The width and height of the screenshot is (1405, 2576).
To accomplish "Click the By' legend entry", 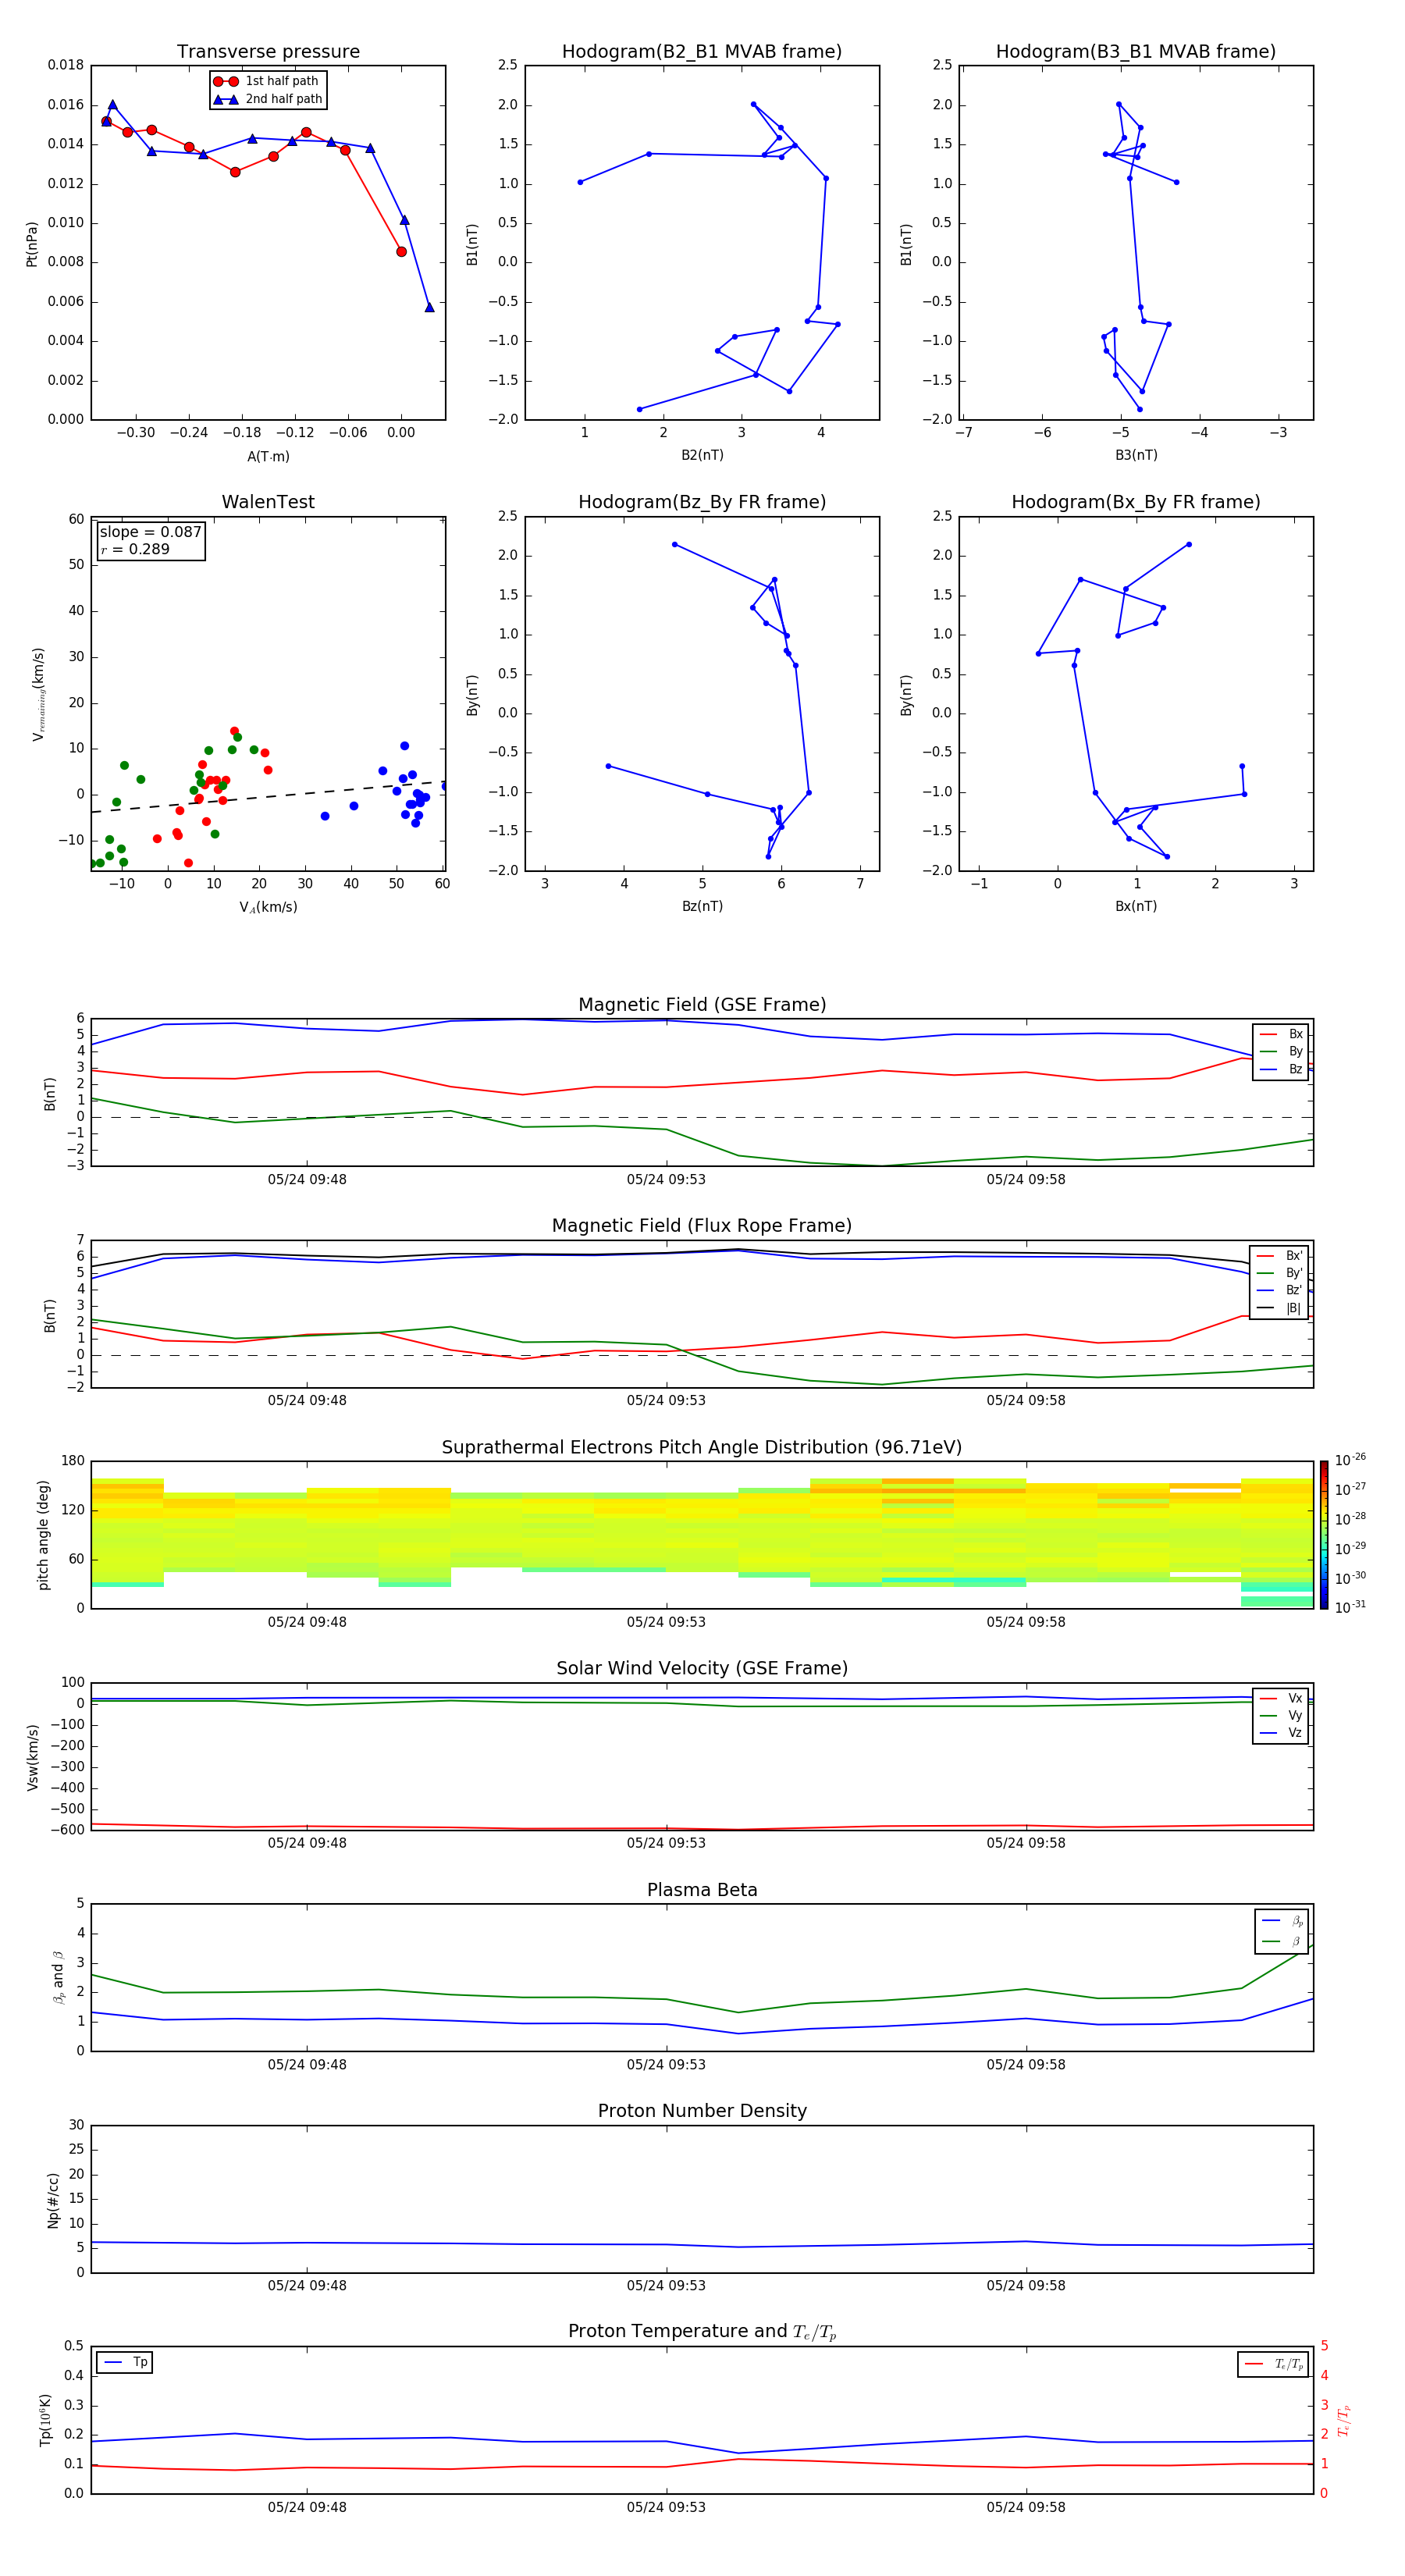I will (1279, 1273).
